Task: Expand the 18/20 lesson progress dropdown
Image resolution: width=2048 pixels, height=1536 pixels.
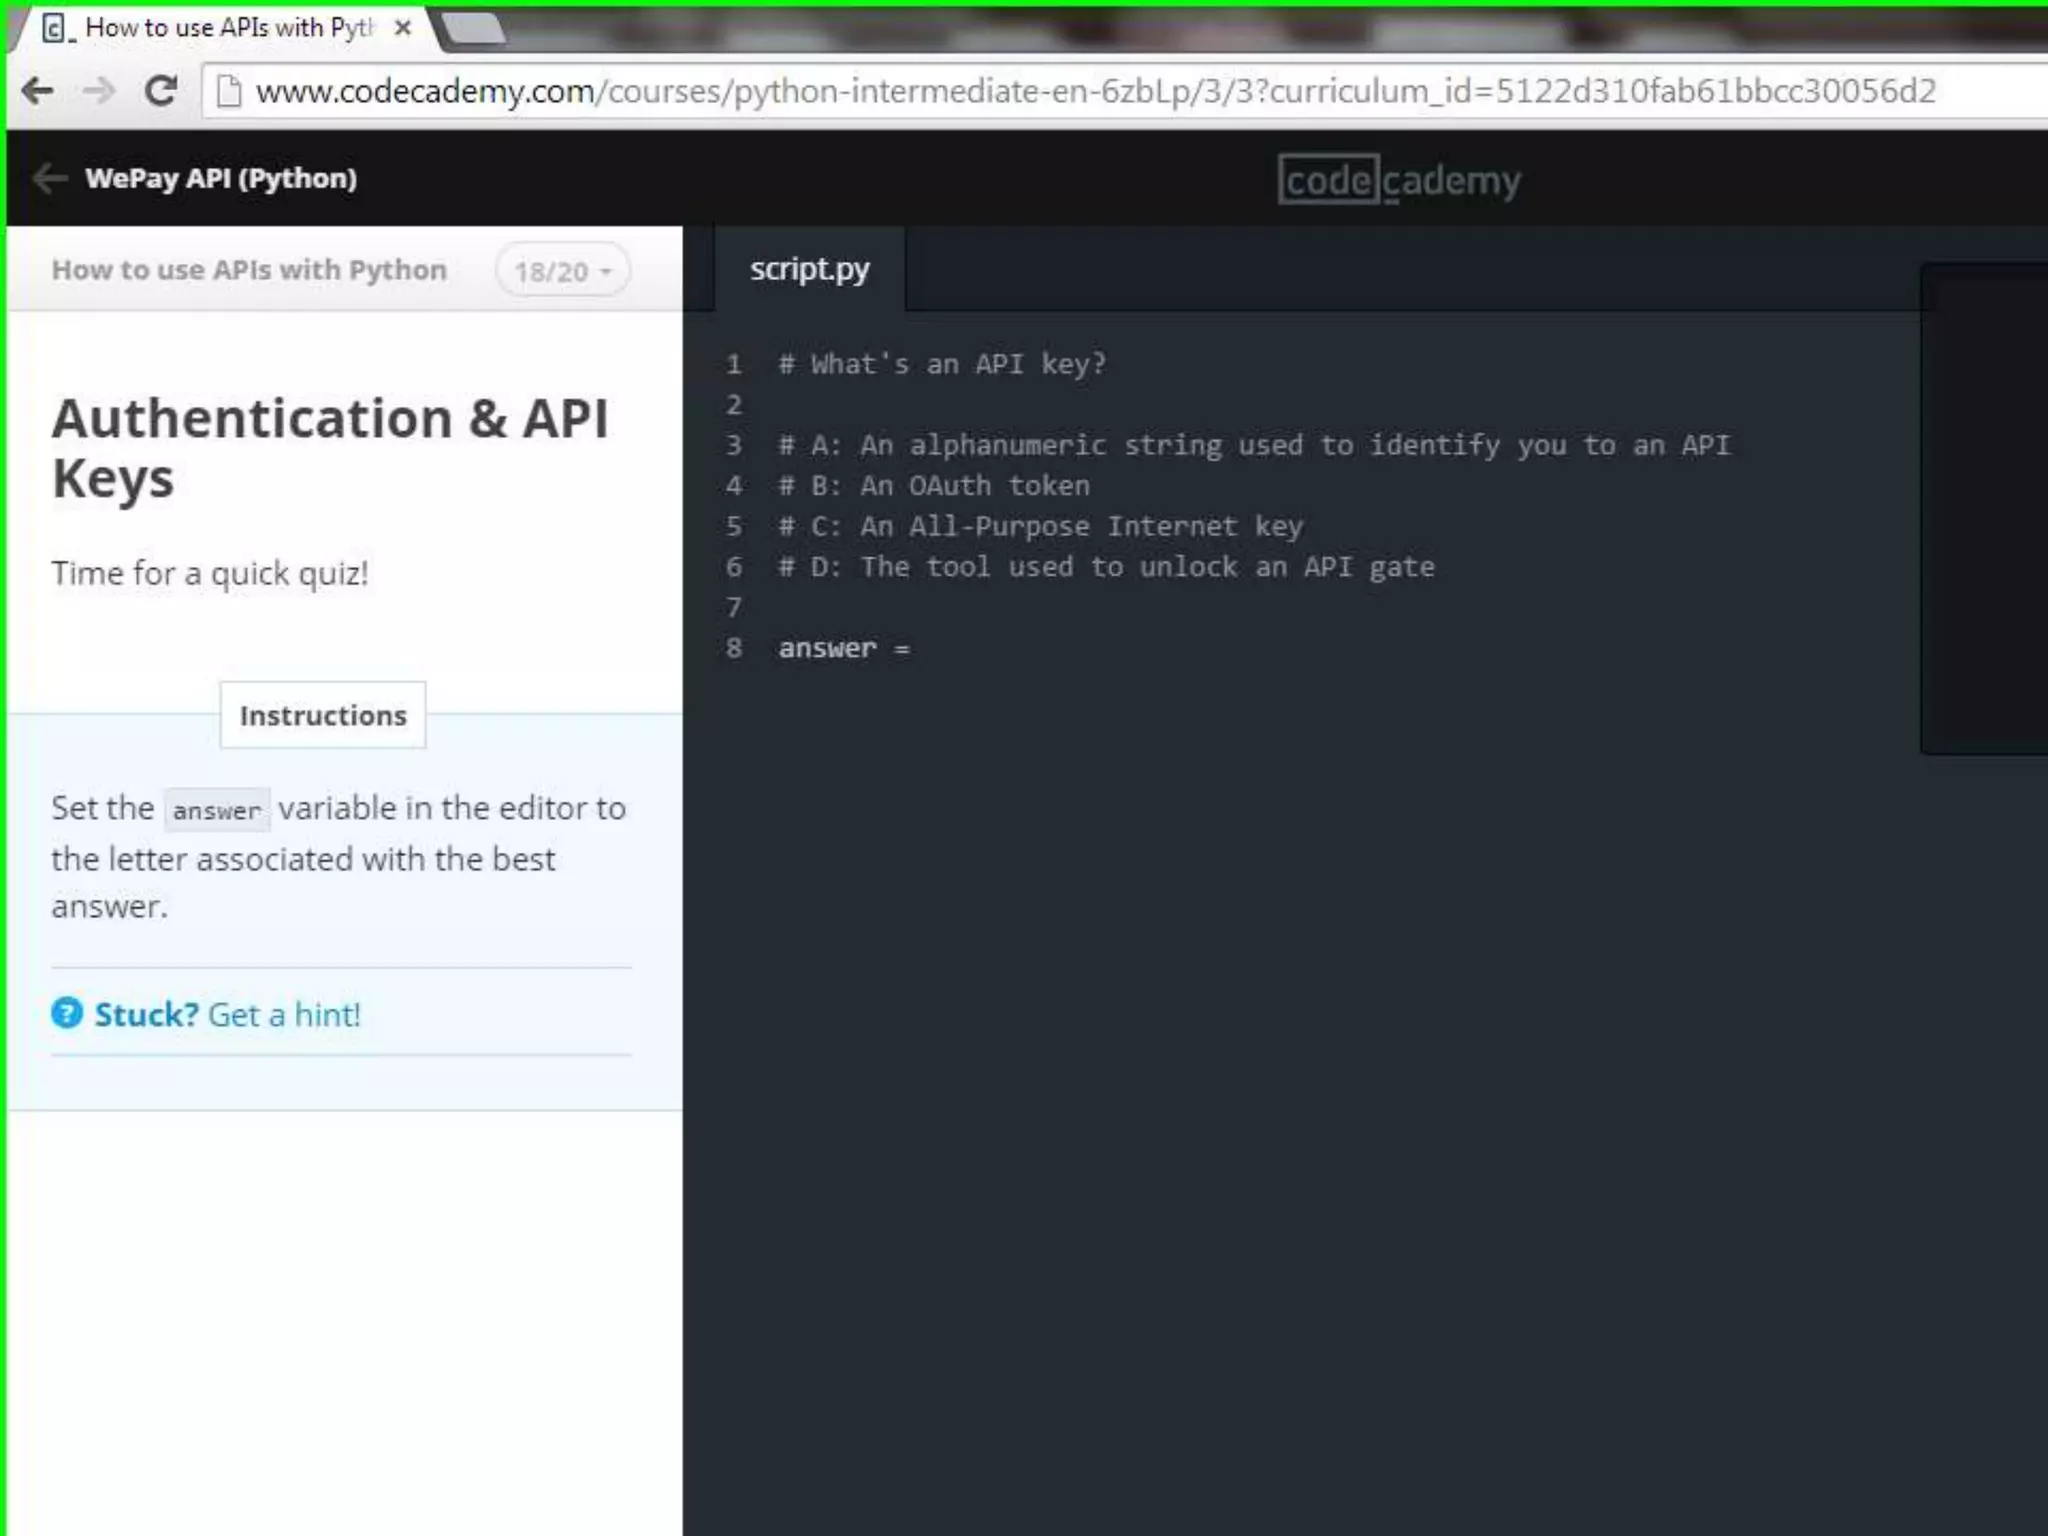Action: click(563, 271)
